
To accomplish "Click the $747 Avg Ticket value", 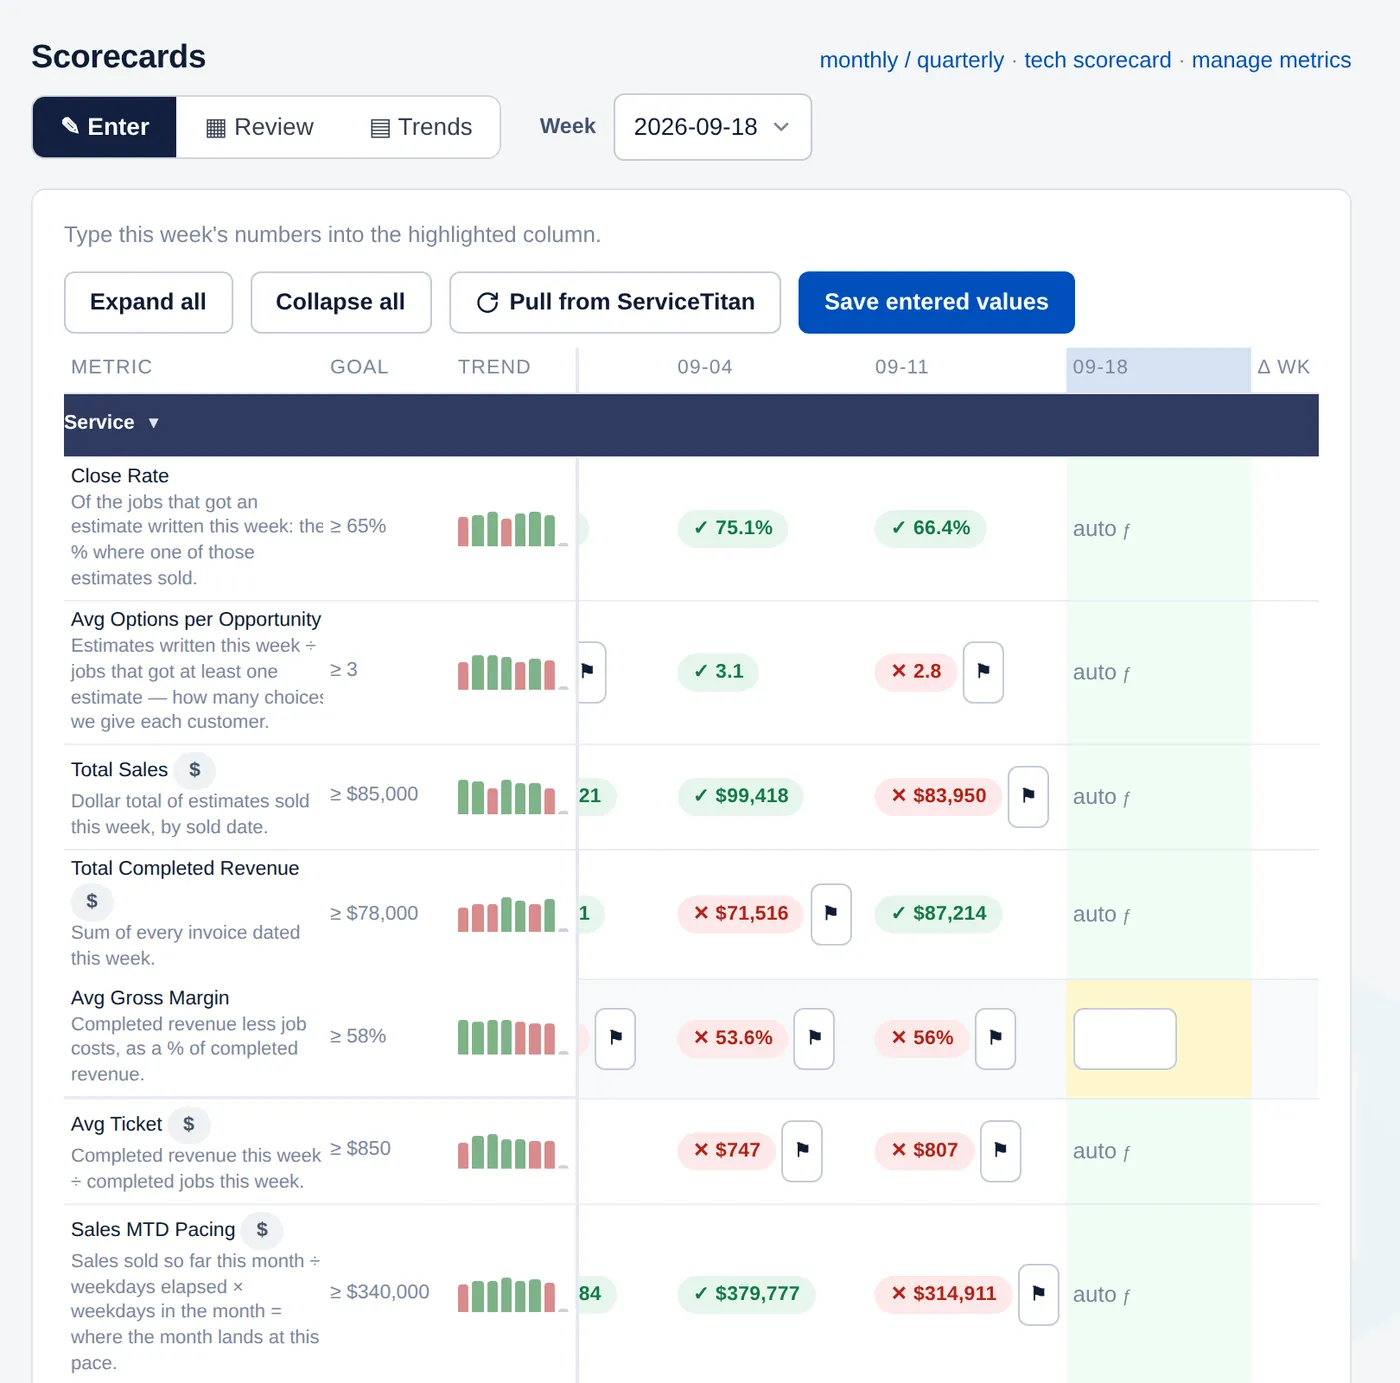I will pyautogui.click(x=727, y=1151).
